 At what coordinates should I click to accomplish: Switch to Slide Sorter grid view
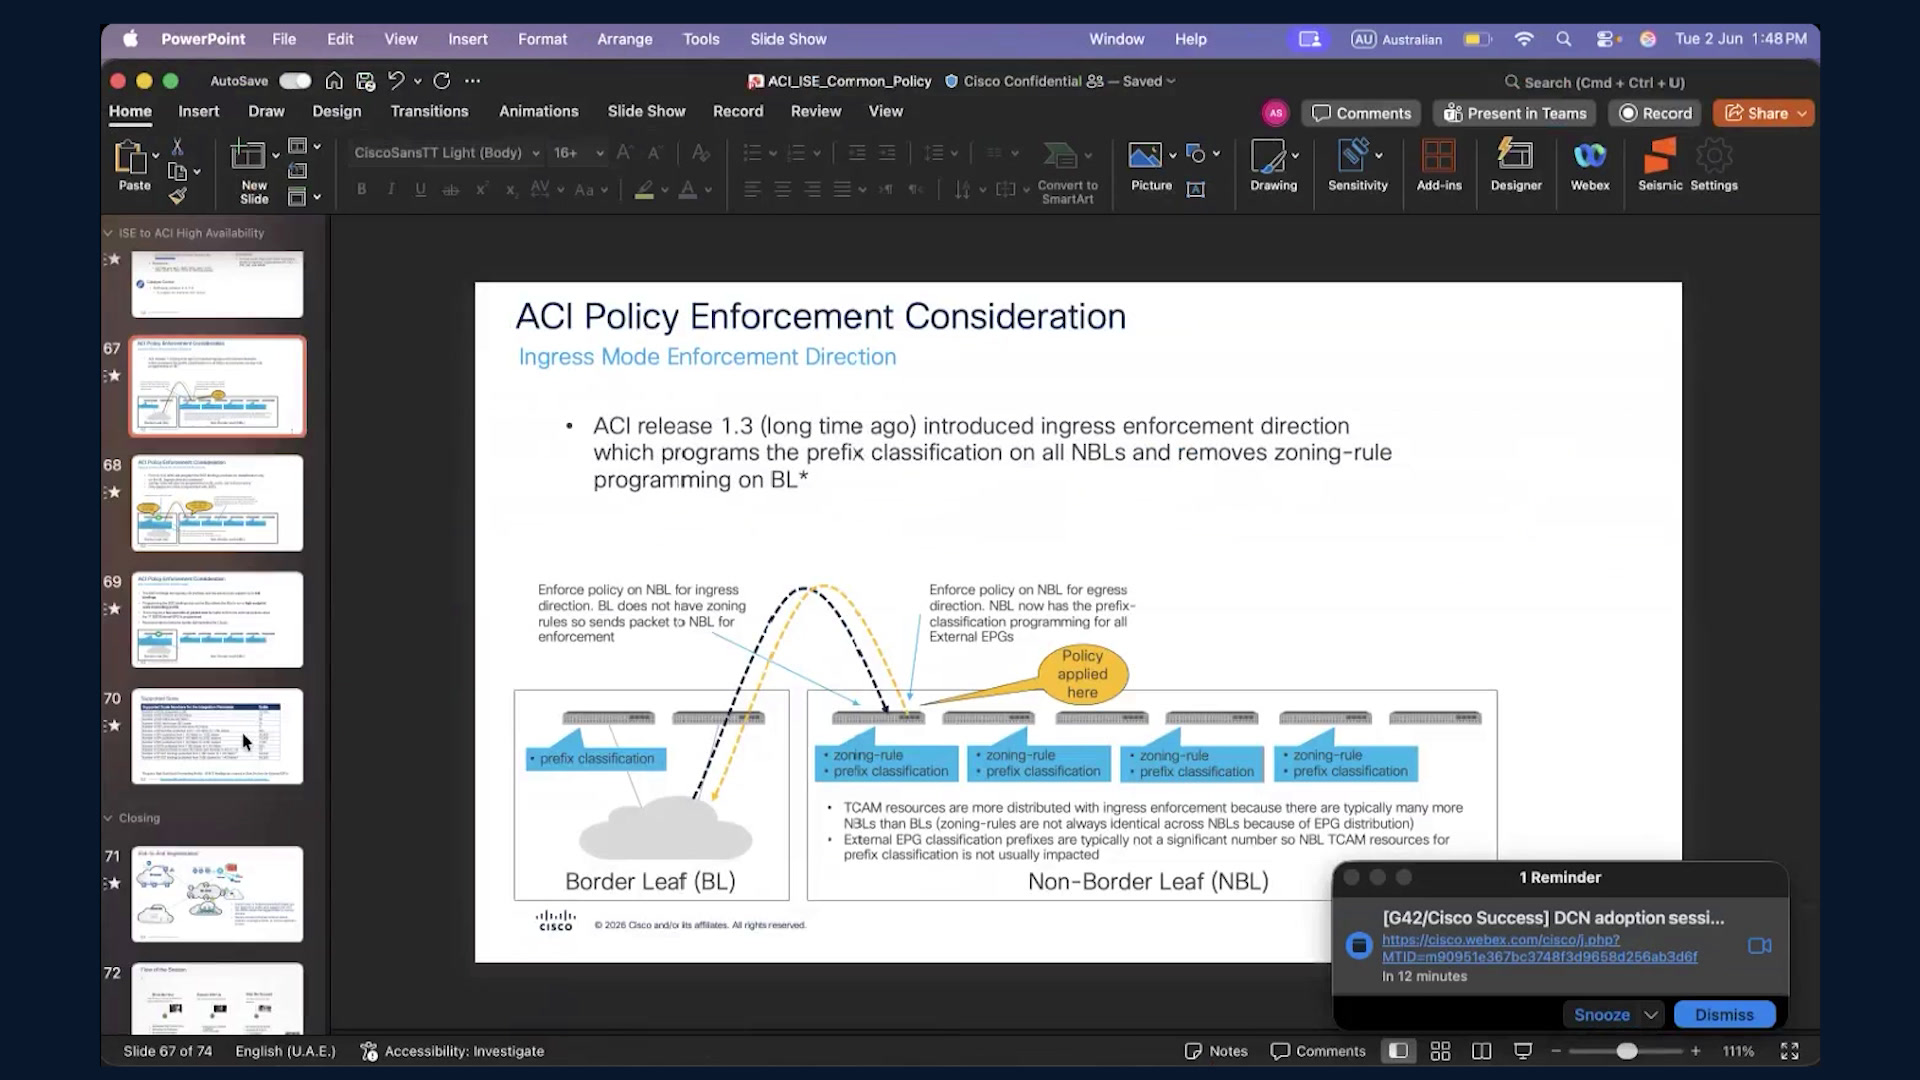(x=1440, y=1051)
